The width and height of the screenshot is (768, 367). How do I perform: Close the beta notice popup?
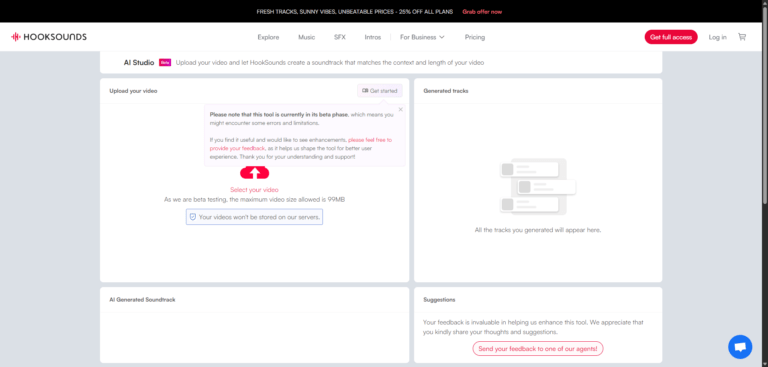[401, 109]
